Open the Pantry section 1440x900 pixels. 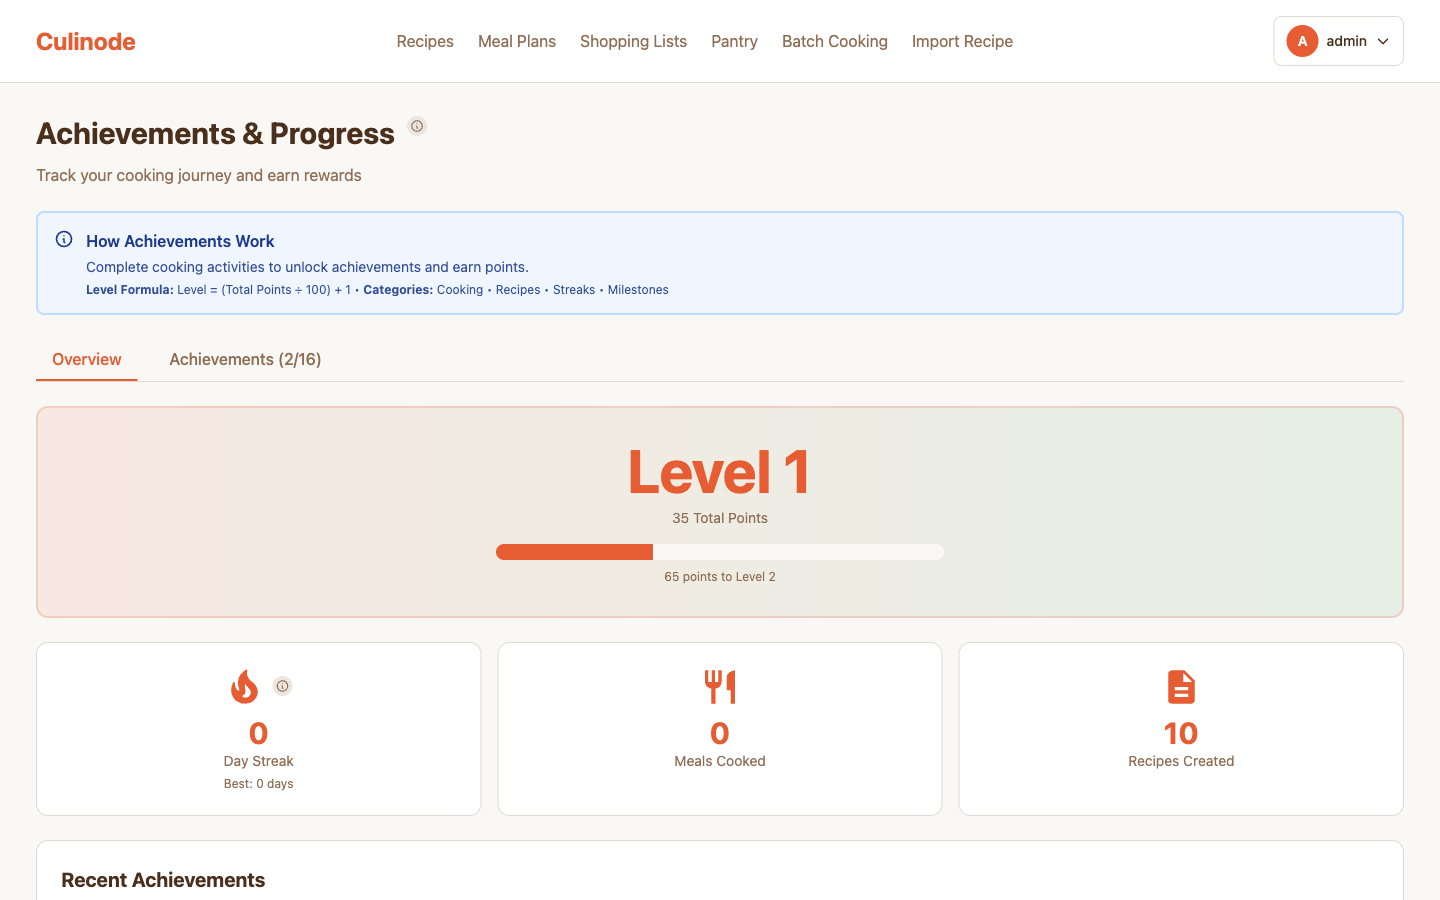734,41
